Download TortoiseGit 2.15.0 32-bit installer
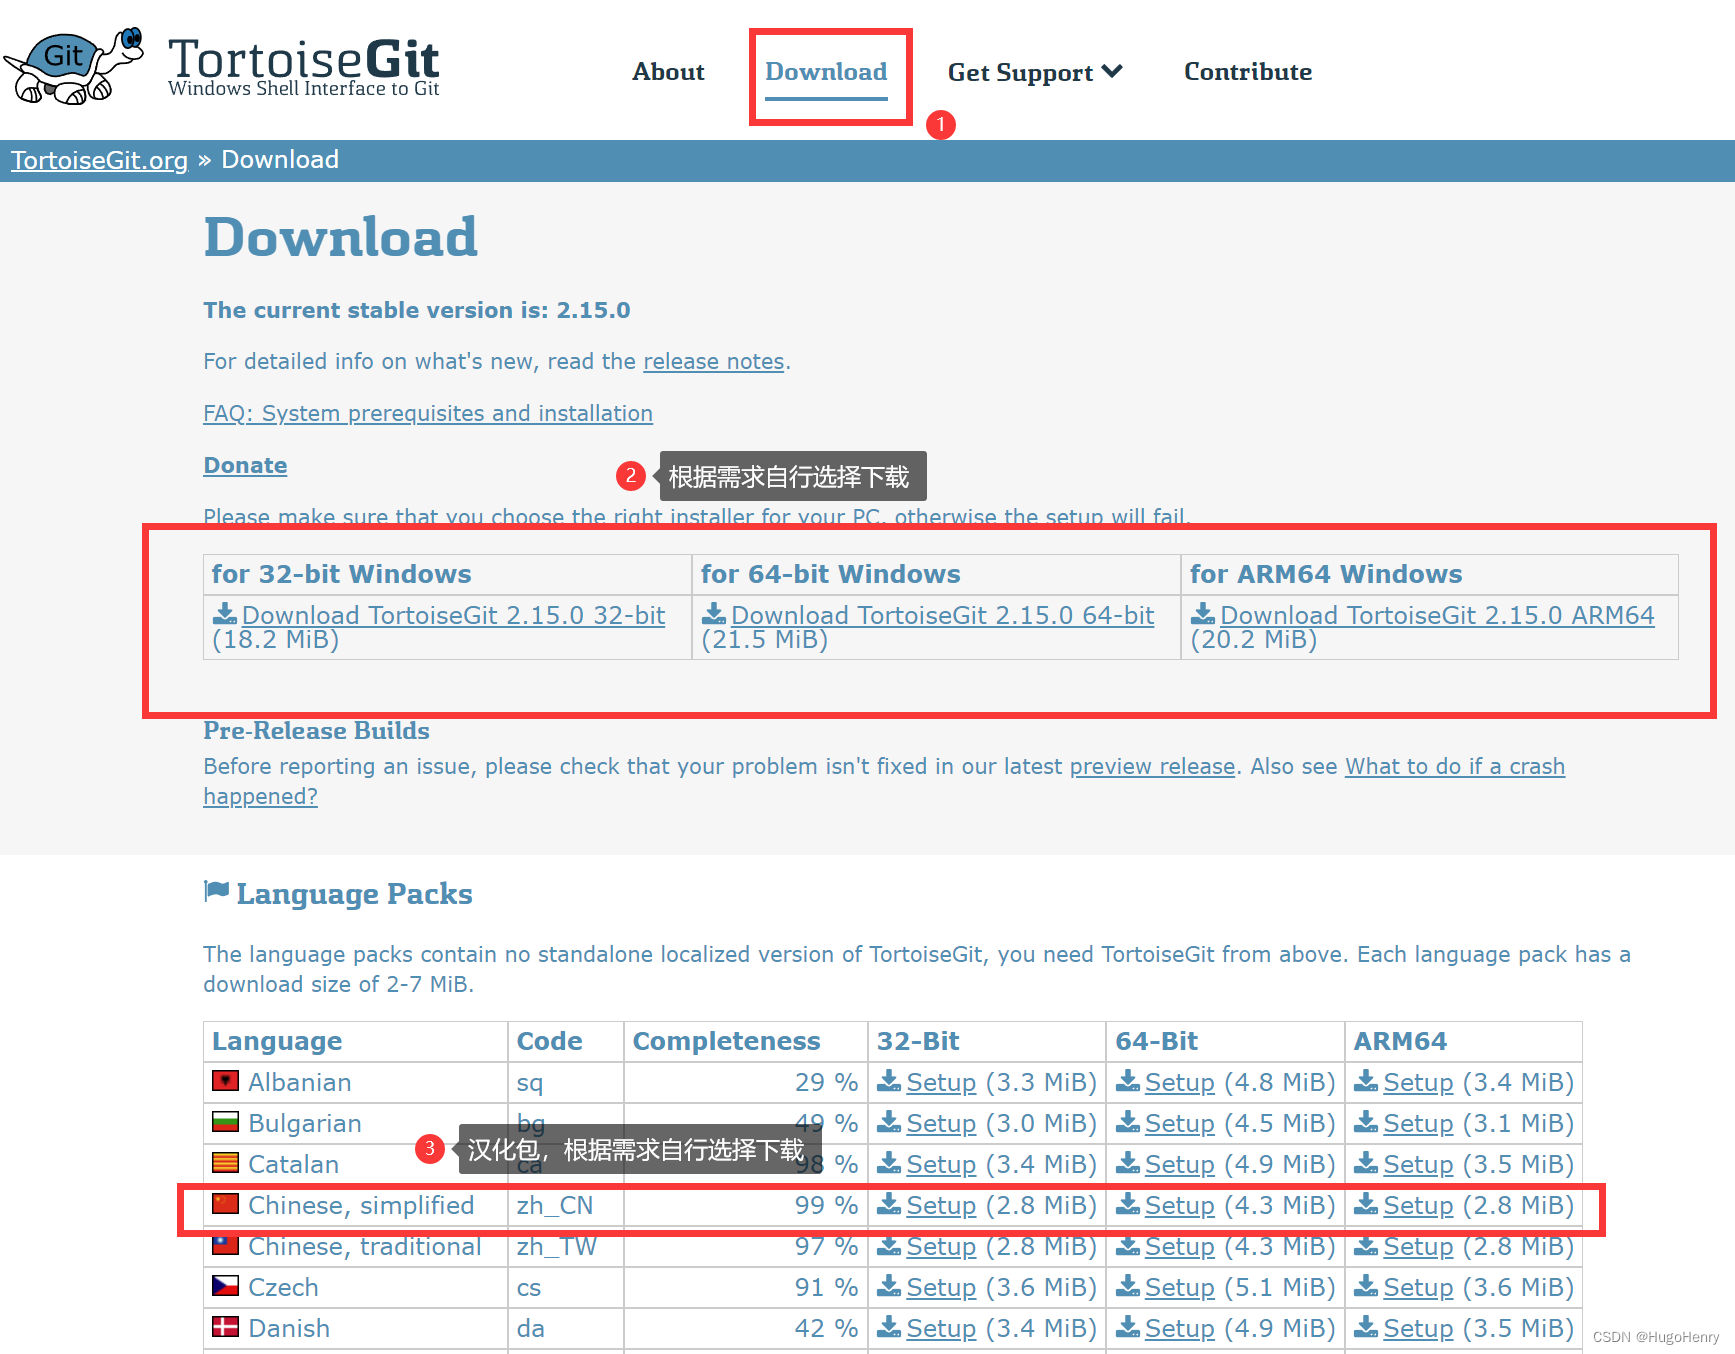Image resolution: width=1735 pixels, height=1354 pixels. [453, 615]
